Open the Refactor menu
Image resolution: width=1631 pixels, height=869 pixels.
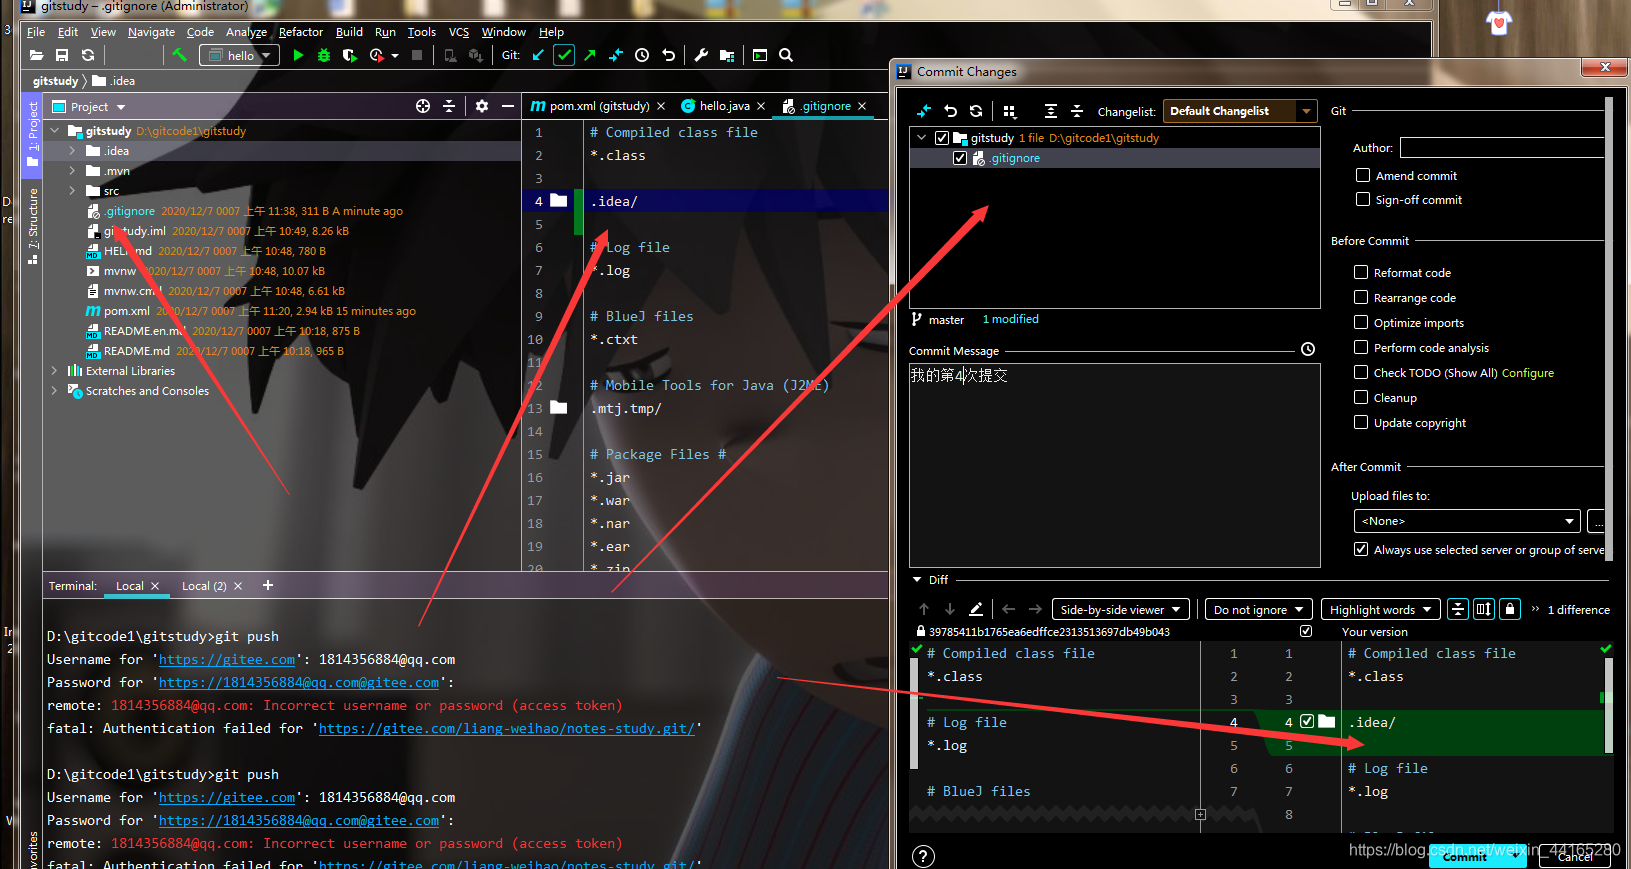click(x=301, y=32)
